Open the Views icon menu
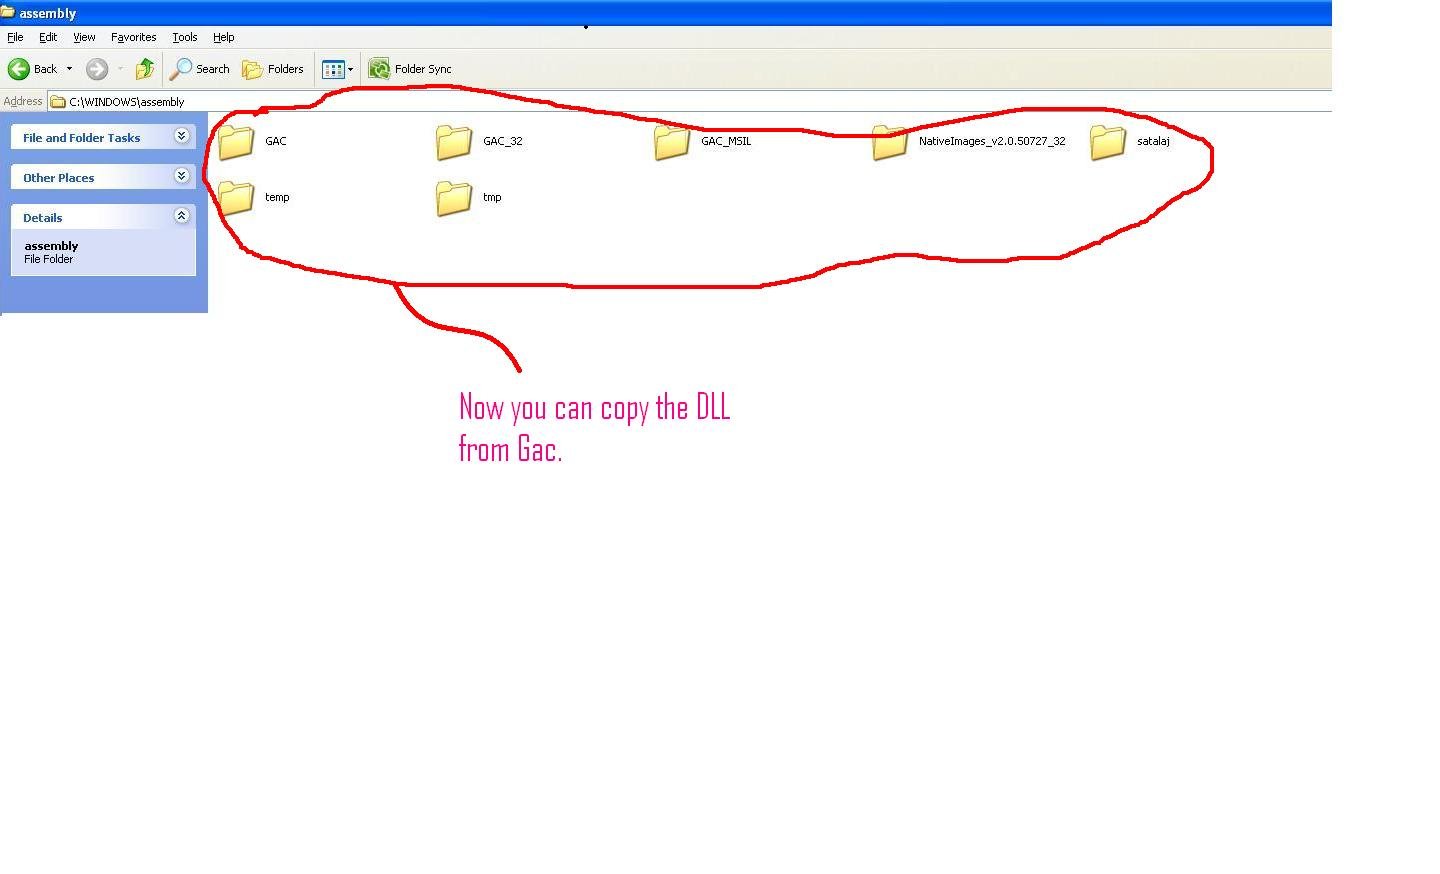1440x874 pixels. [337, 69]
